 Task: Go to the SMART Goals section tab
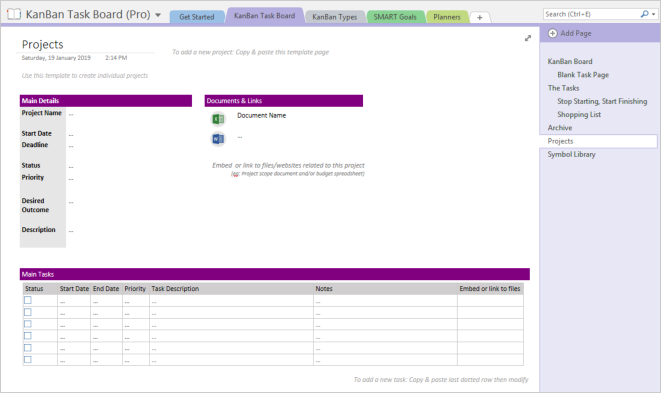395,17
